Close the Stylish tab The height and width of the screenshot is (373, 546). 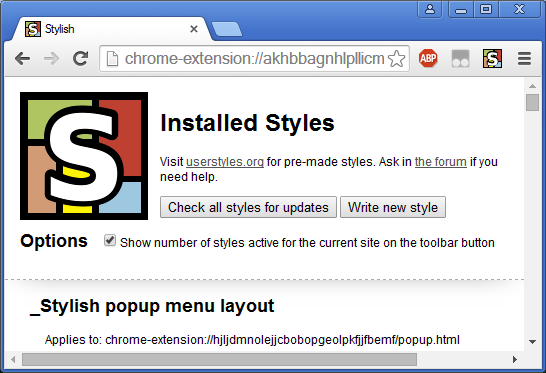(194, 29)
